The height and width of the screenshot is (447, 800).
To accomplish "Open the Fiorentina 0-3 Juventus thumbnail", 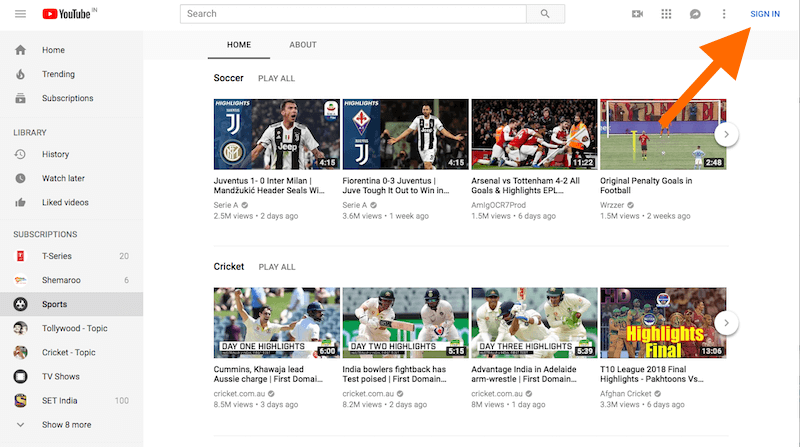I will click(406, 134).
